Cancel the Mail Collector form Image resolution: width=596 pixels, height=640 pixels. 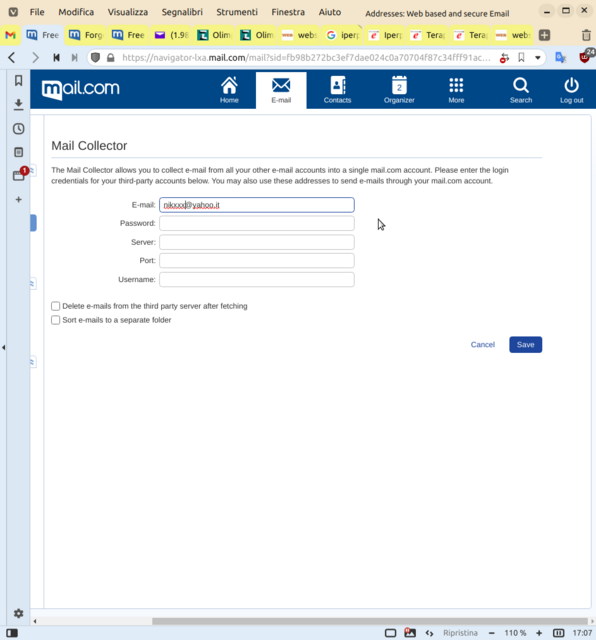point(483,344)
